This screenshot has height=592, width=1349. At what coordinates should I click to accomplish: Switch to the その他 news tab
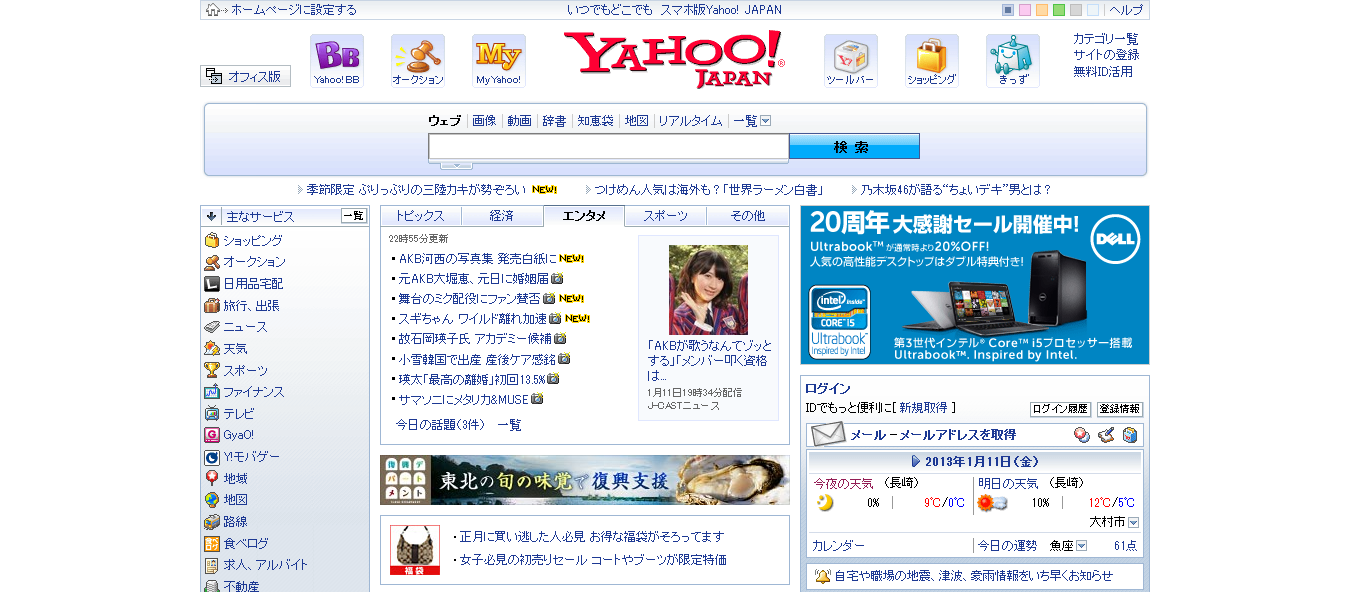tap(748, 216)
